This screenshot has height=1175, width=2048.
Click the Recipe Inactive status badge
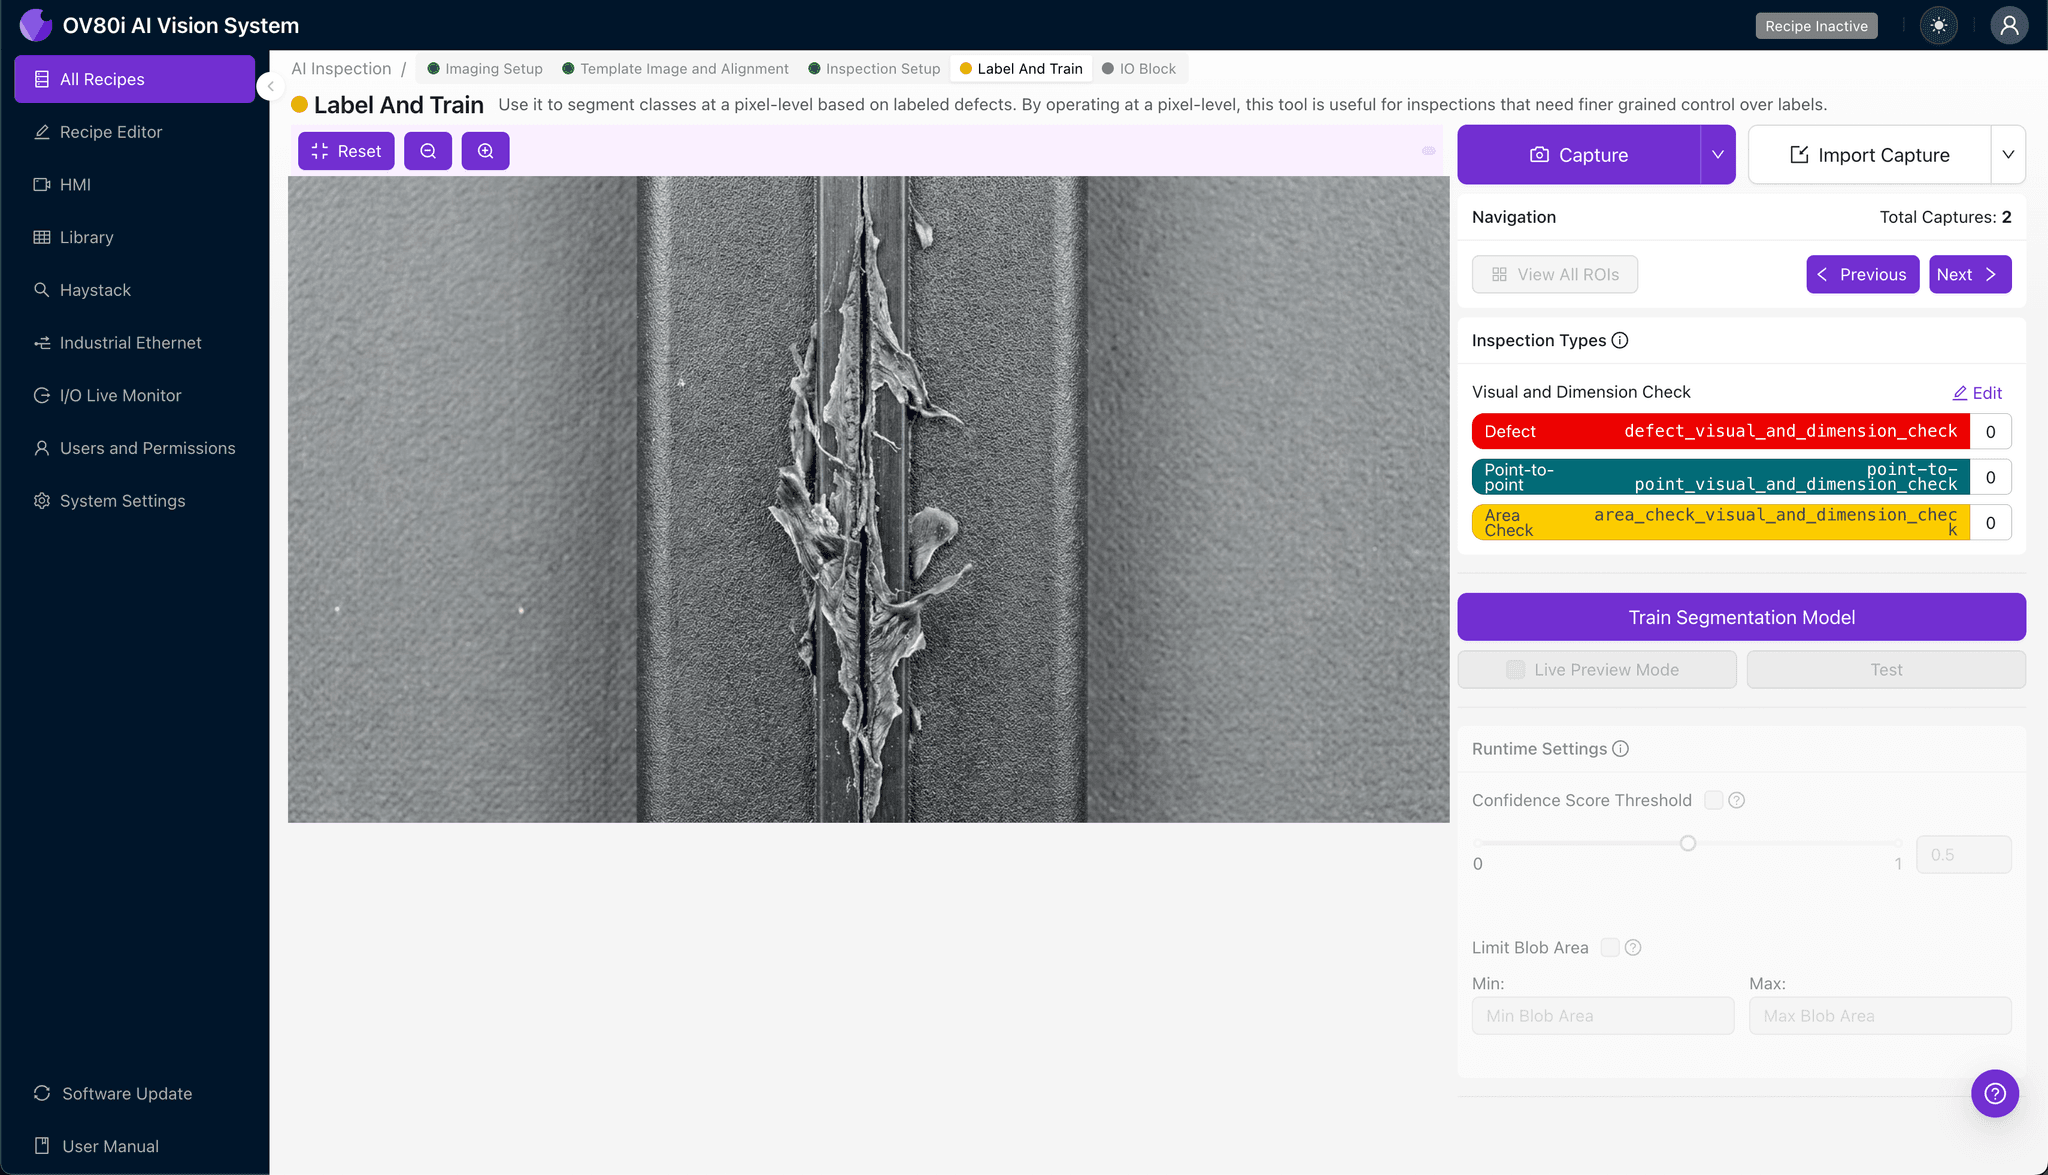pyautogui.click(x=1816, y=26)
